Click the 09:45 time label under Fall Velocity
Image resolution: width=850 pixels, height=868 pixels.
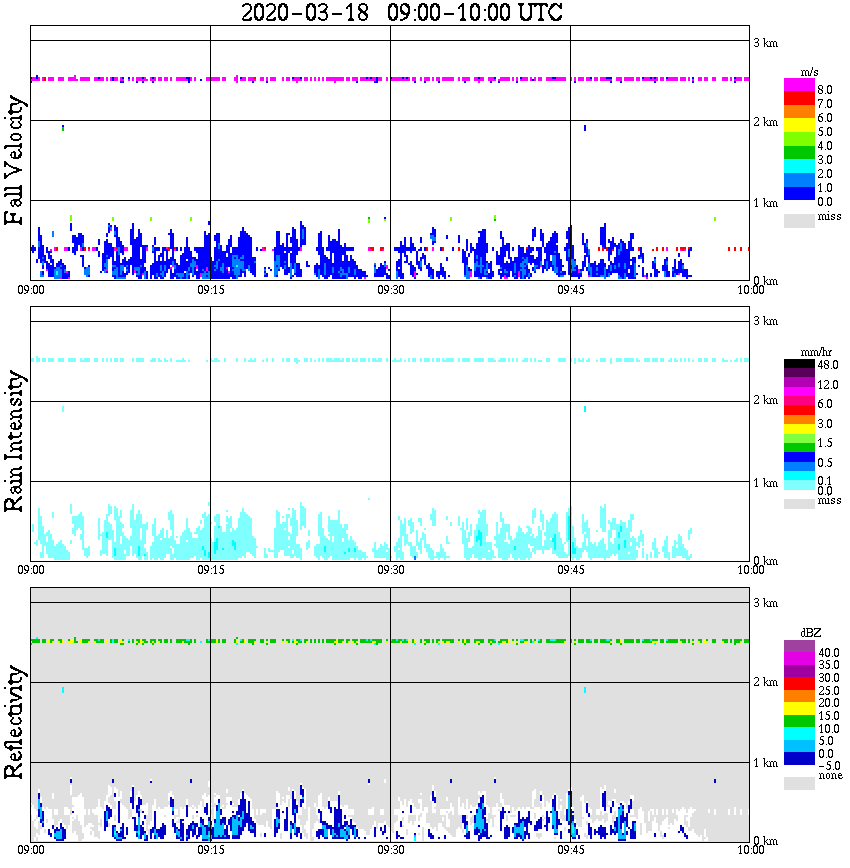click(571, 290)
